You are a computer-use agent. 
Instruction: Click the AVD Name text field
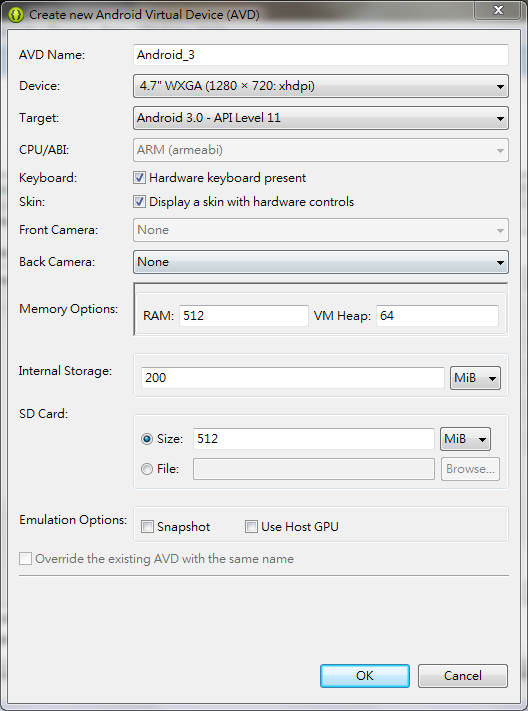[x=321, y=55]
